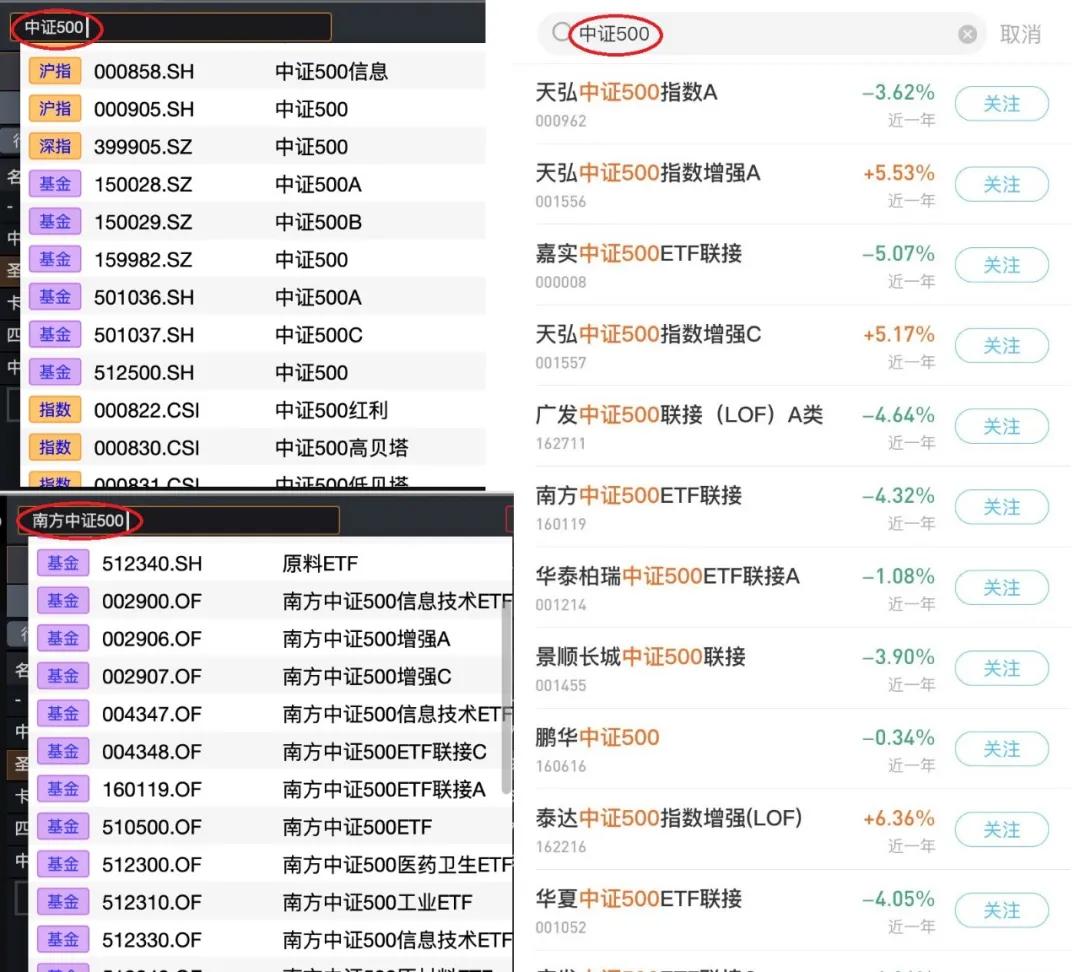Click the 指数 tag beside 000822.CSI
1080x972 pixels.
55,409
